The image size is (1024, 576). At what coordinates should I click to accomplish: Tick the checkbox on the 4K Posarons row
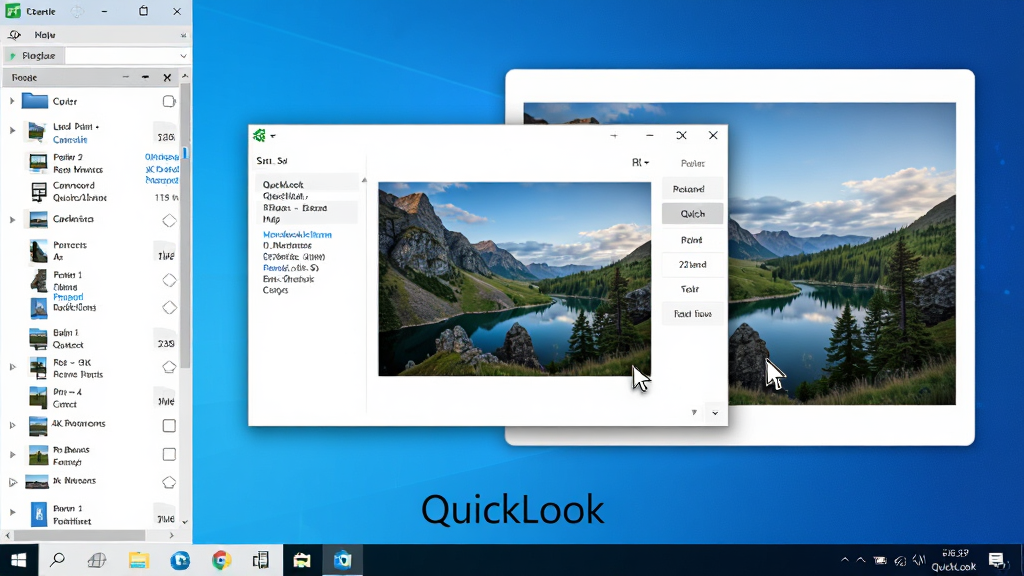click(x=169, y=426)
